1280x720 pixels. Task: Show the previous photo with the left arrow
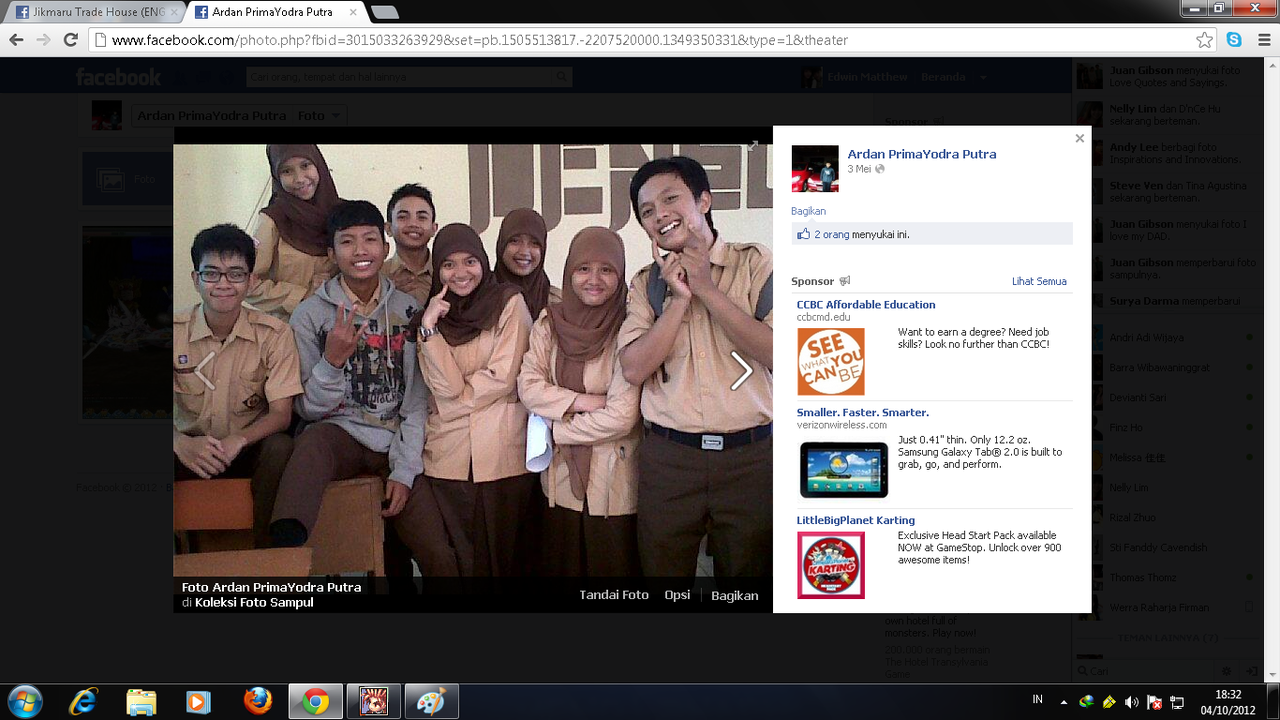[x=205, y=370]
